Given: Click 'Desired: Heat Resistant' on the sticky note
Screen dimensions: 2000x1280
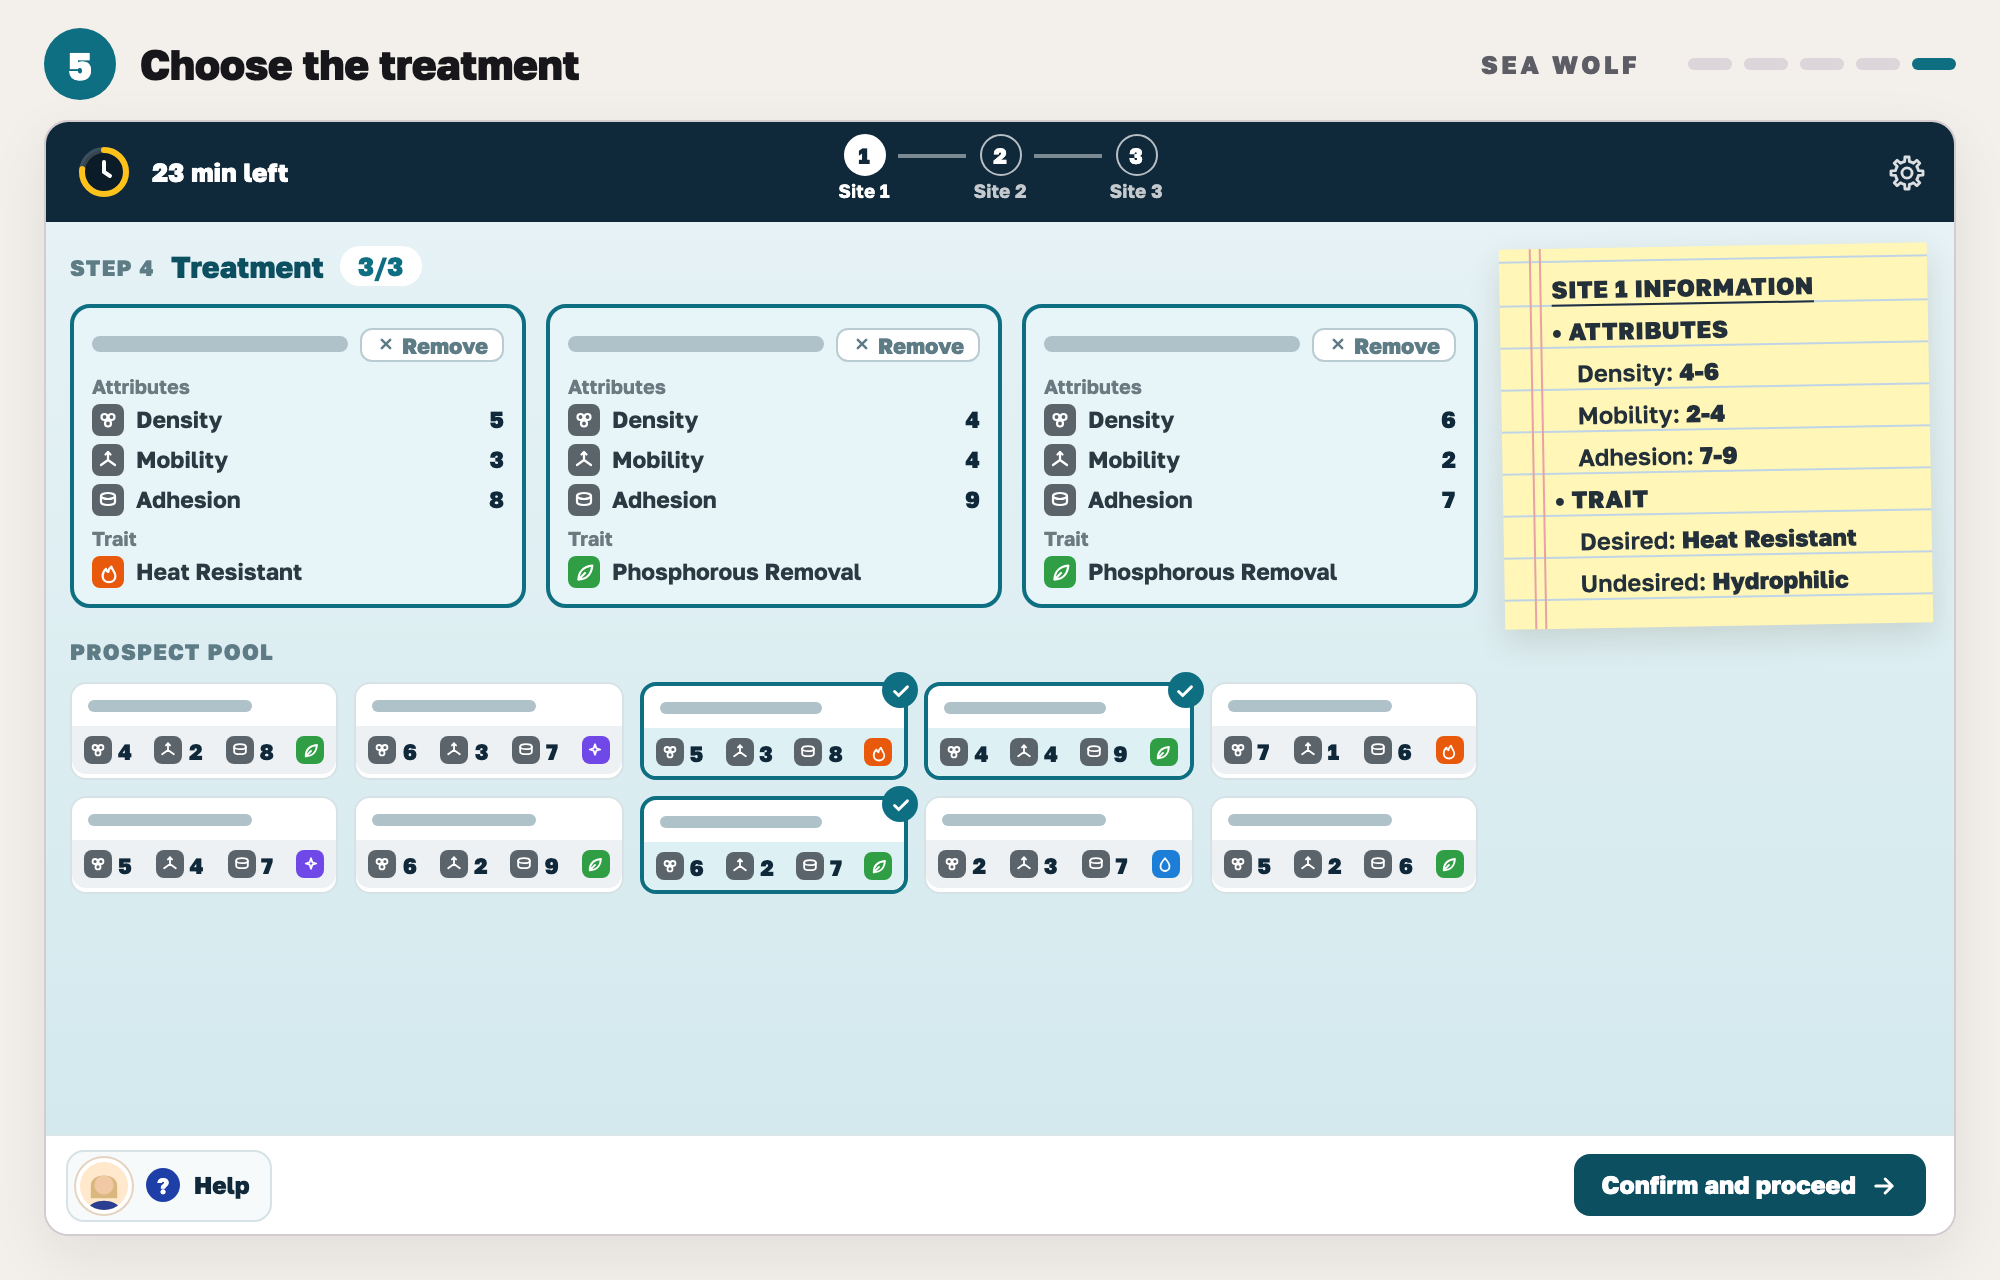Looking at the screenshot, I should click(1718, 540).
